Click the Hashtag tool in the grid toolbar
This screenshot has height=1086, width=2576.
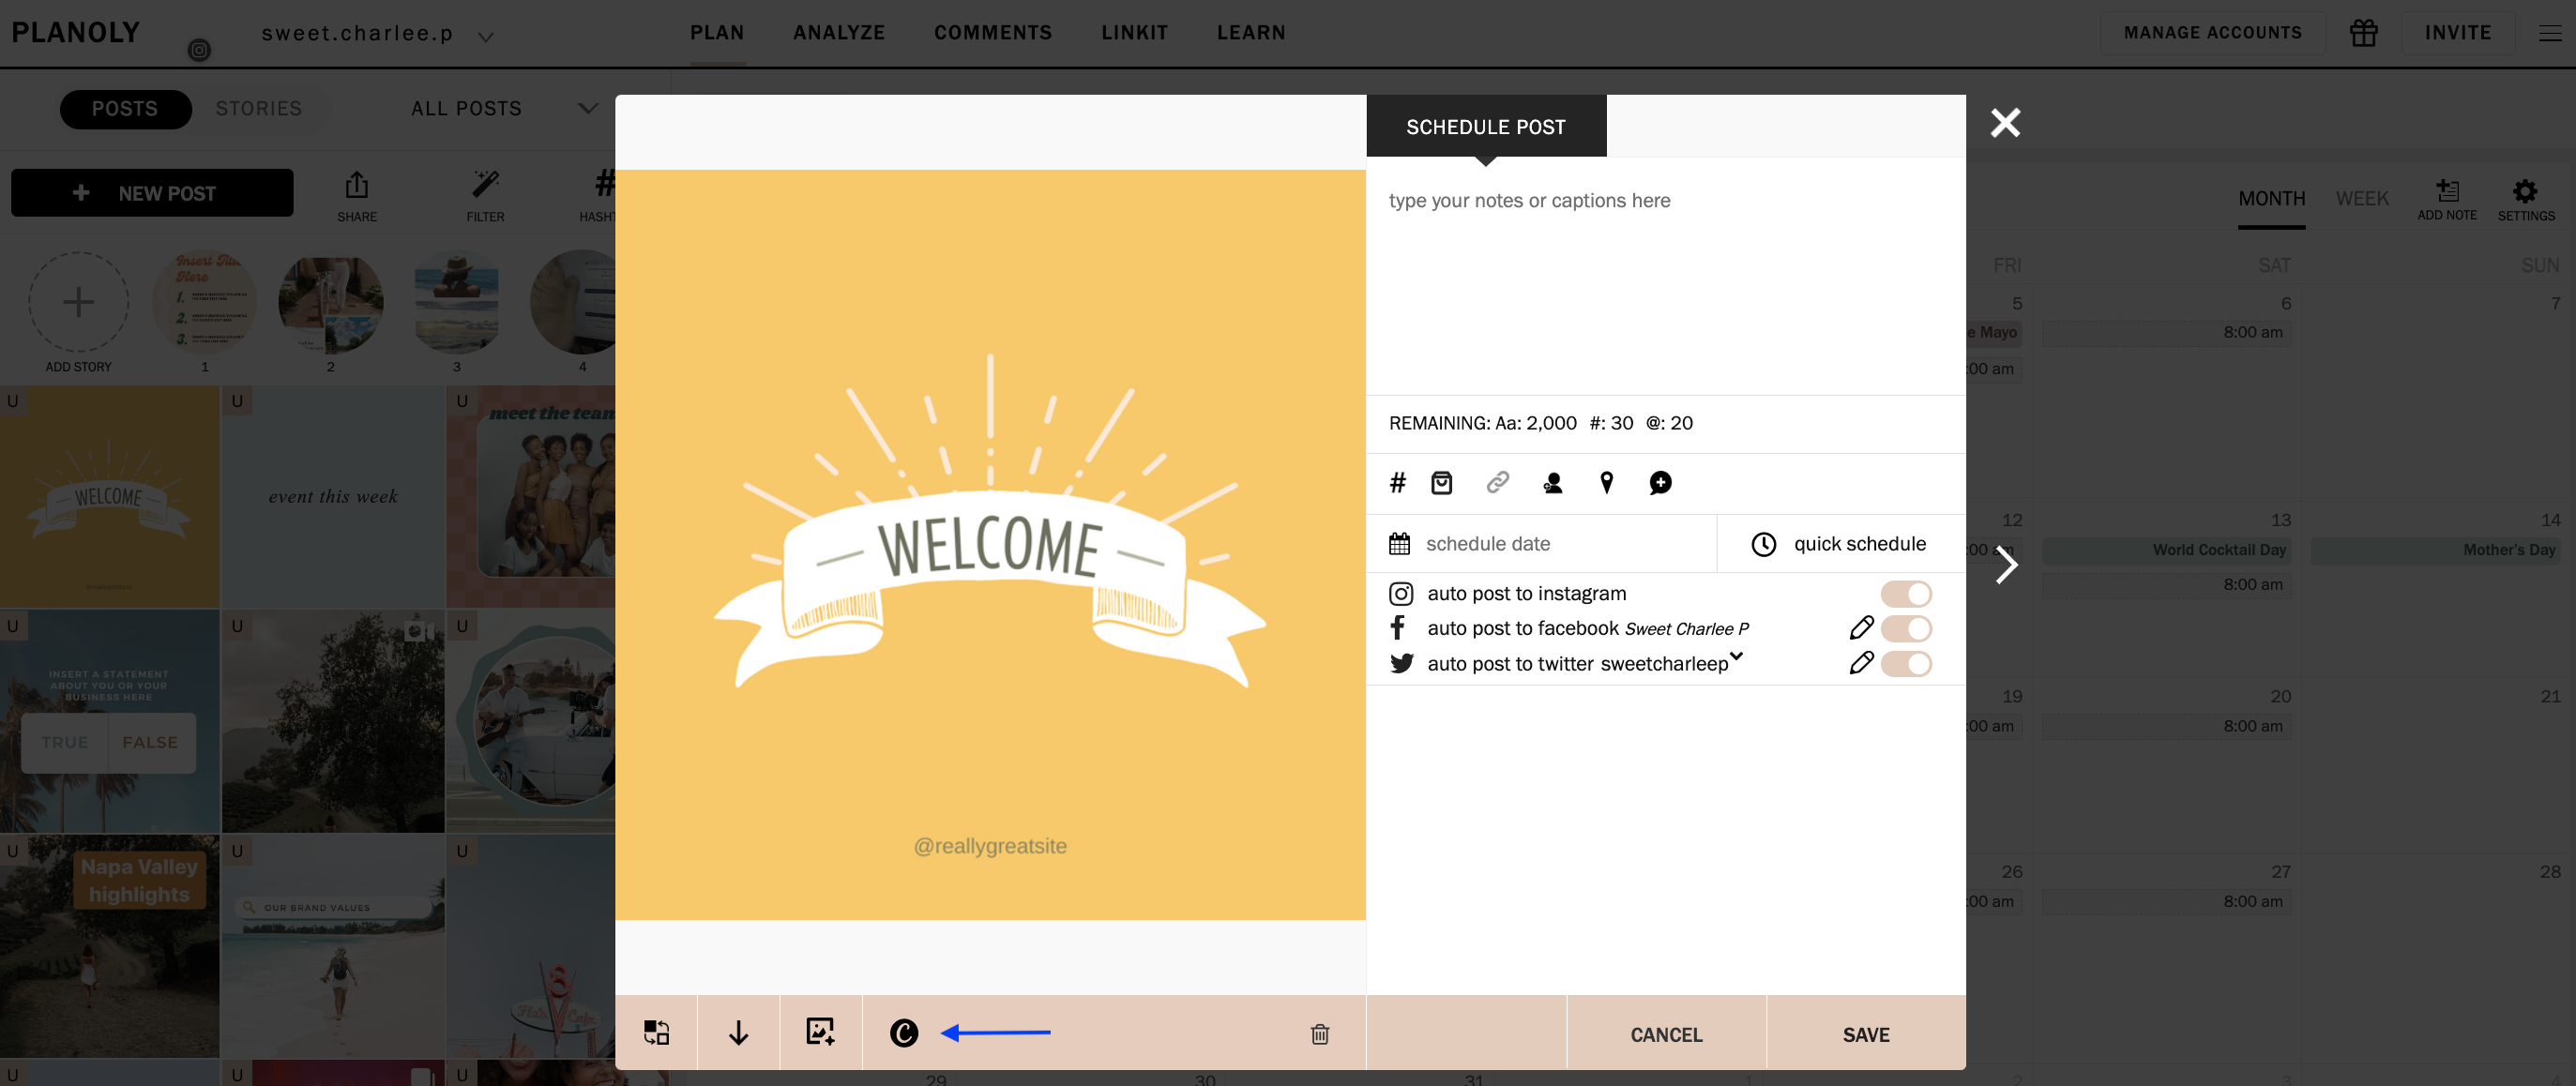coord(598,196)
